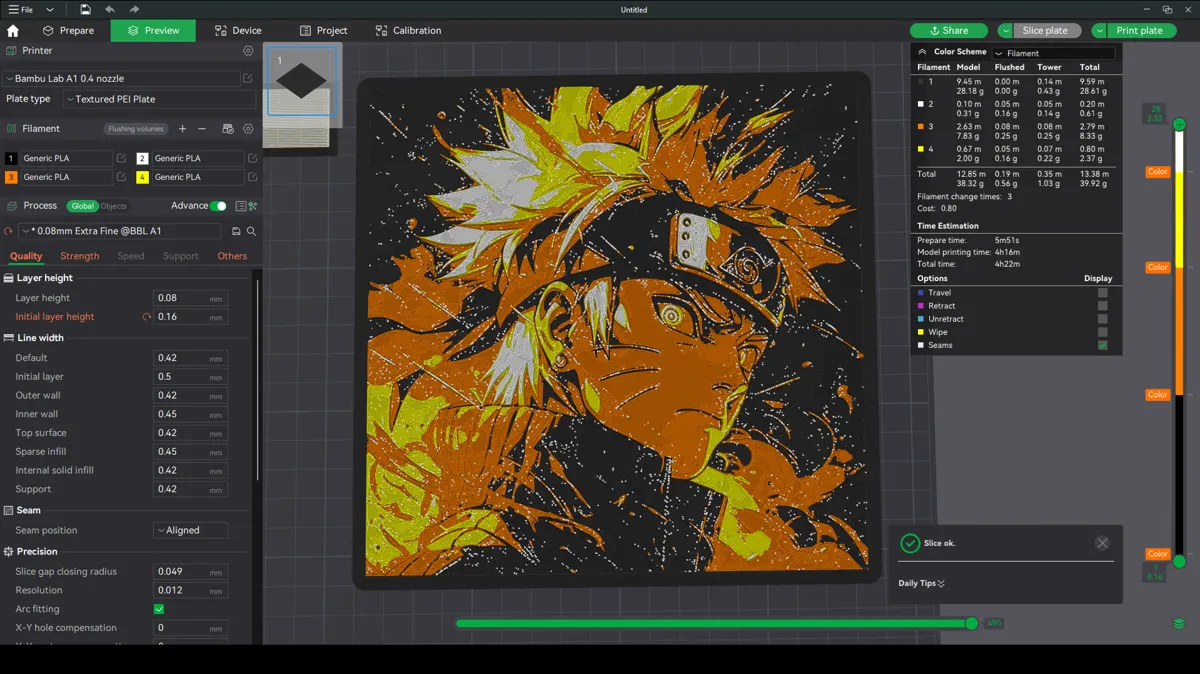The width and height of the screenshot is (1200, 674).
Task: Expand the Daily Tips section
Action: (921, 584)
